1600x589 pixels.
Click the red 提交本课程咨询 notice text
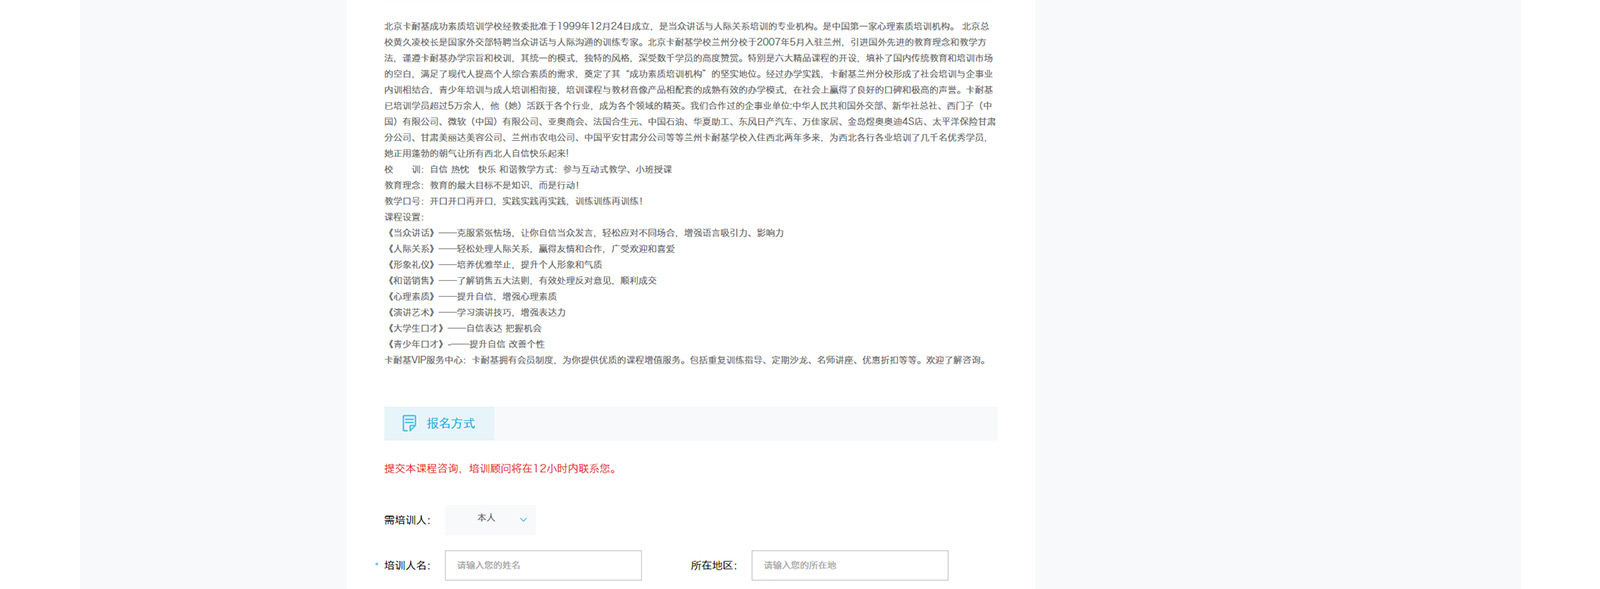(x=500, y=468)
